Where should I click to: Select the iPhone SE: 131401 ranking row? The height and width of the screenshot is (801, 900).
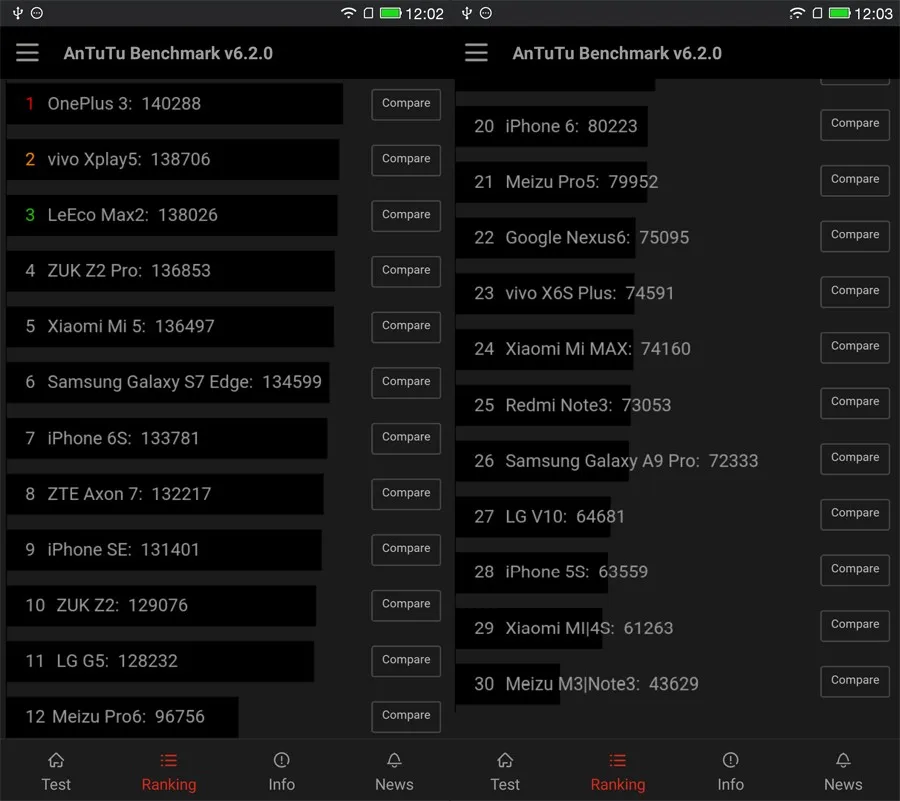click(164, 549)
